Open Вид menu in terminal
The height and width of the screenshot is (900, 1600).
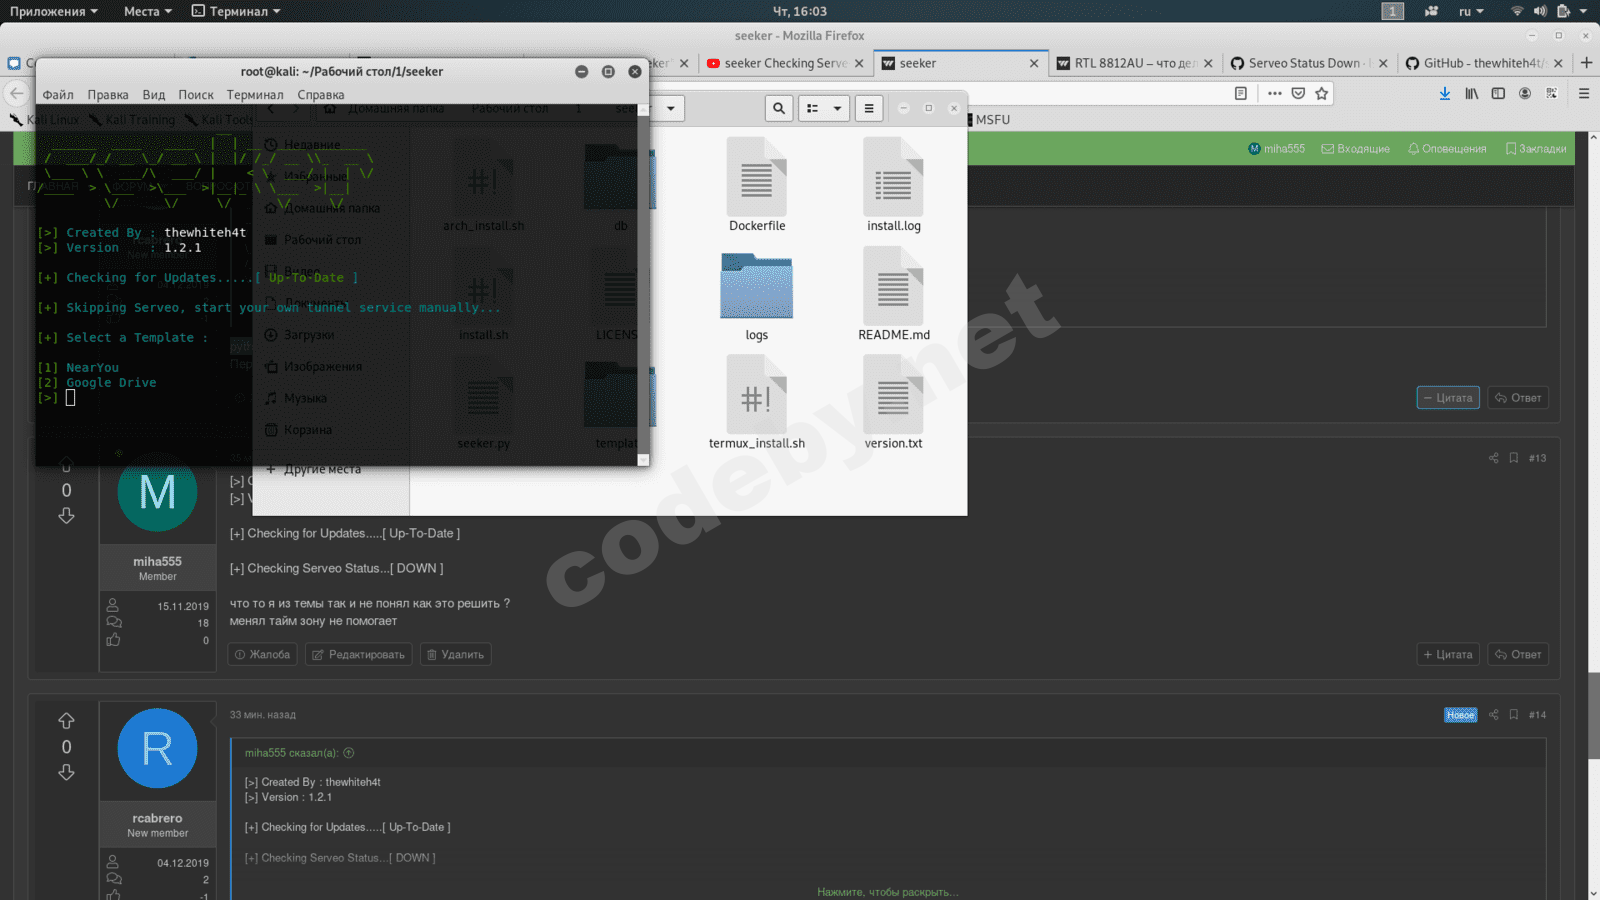(x=154, y=95)
